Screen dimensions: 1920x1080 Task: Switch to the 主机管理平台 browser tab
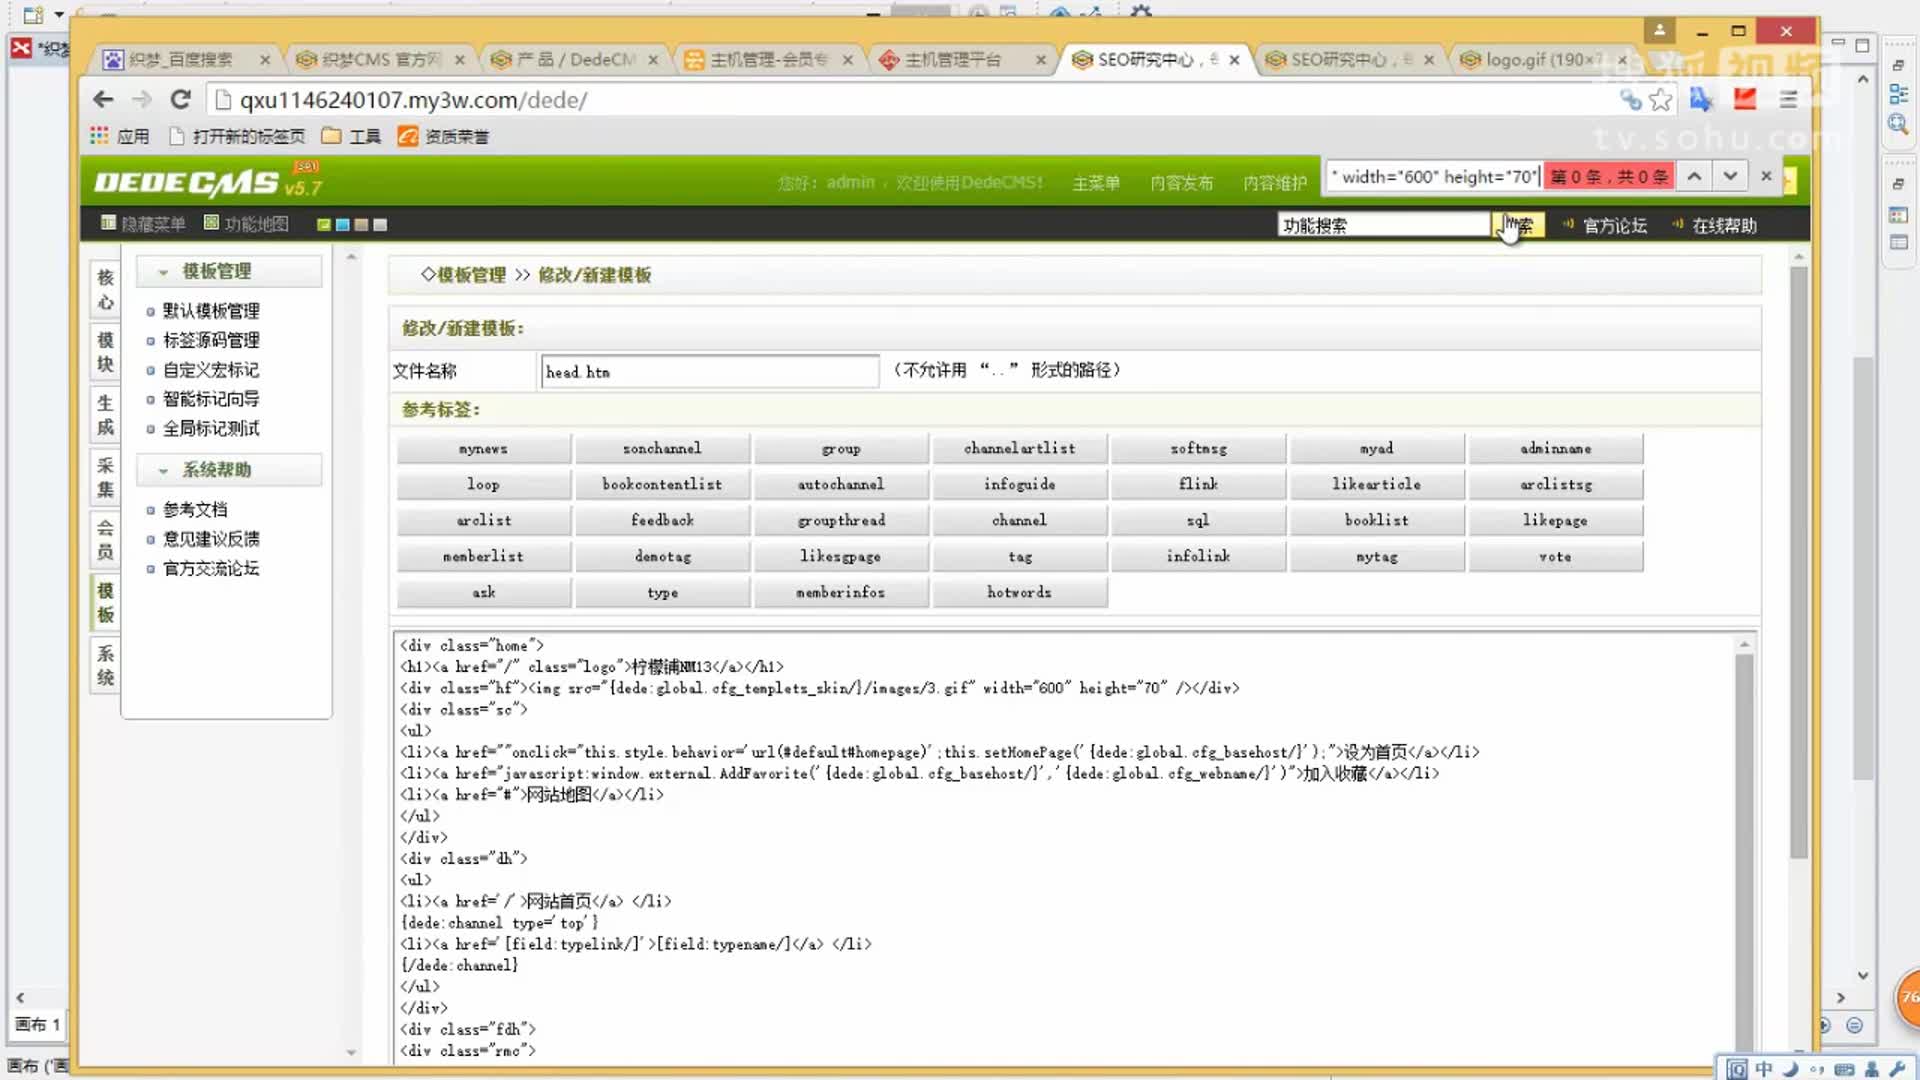(x=952, y=60)
